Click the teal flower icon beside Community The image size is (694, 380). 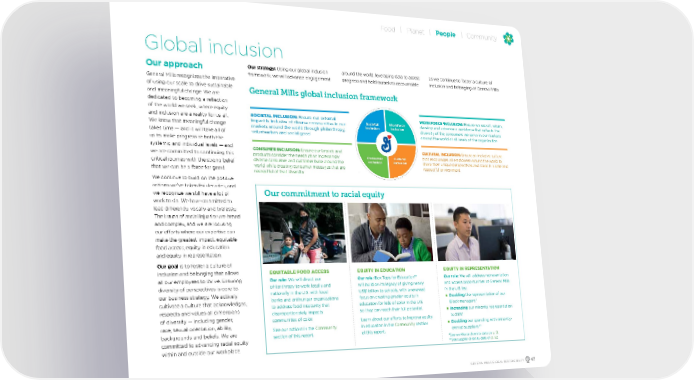tap(509, 39)
